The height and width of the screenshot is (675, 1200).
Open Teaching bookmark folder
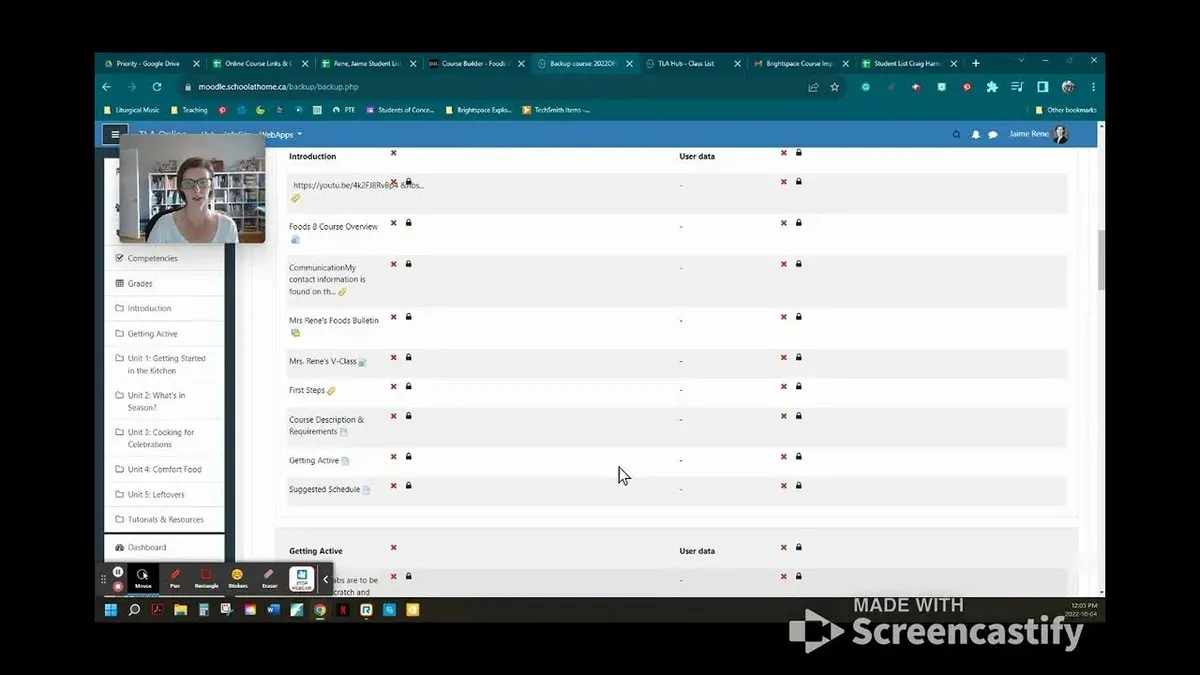pos(189,110)
